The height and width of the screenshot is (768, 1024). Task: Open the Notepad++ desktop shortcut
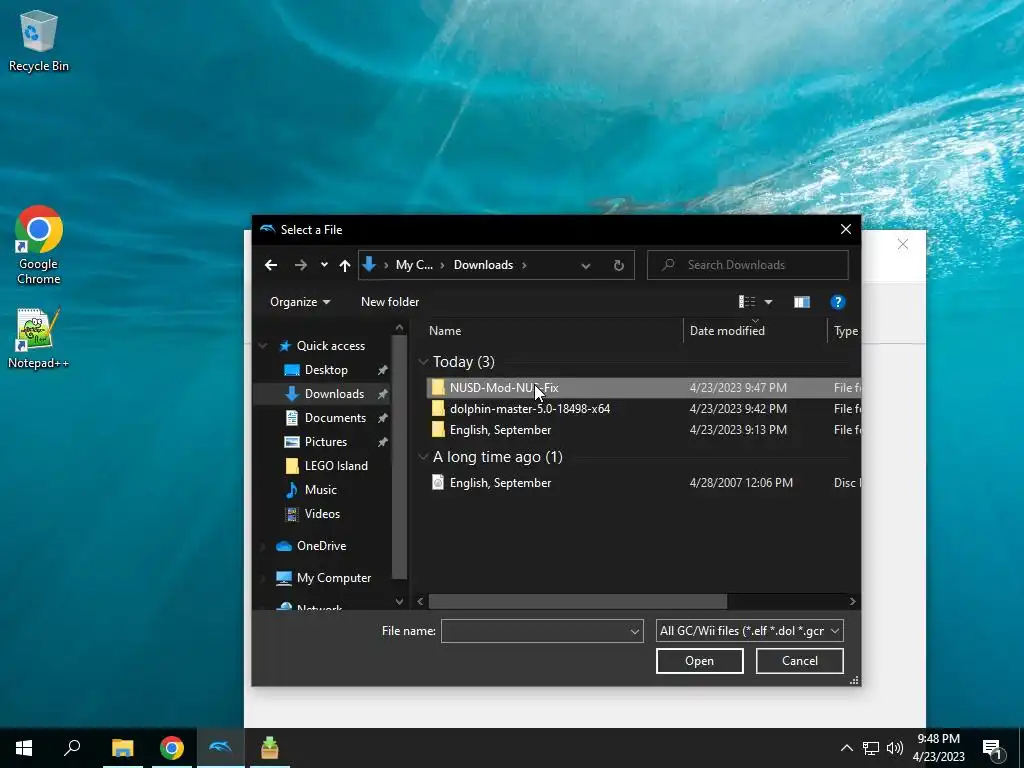point(39,338)
